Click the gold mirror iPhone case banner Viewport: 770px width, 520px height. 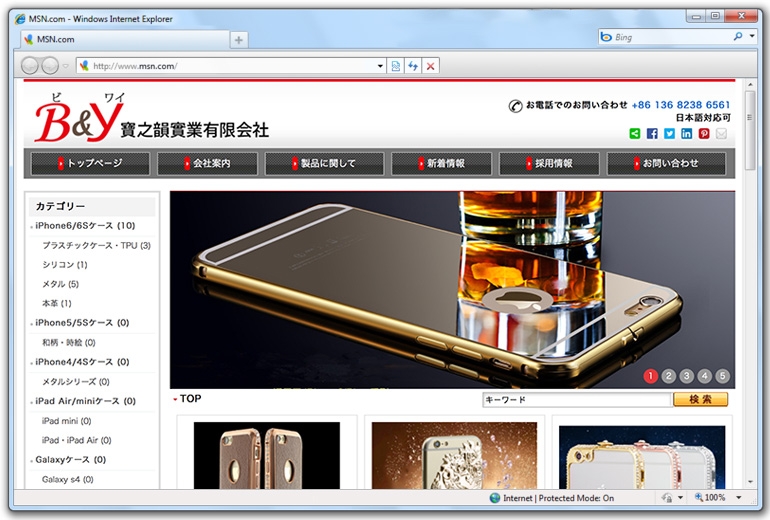tap(452, 290)
